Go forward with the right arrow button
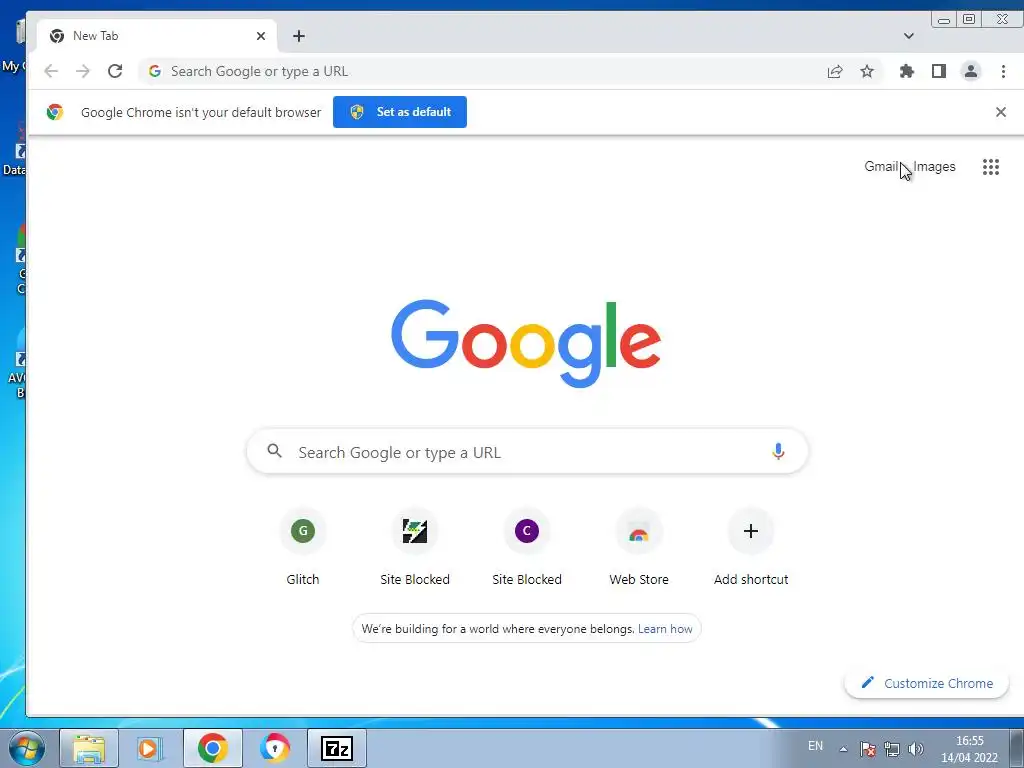The width and height of the screenshot is (1024, 768). pyautogui.click(x=83, y=71)
